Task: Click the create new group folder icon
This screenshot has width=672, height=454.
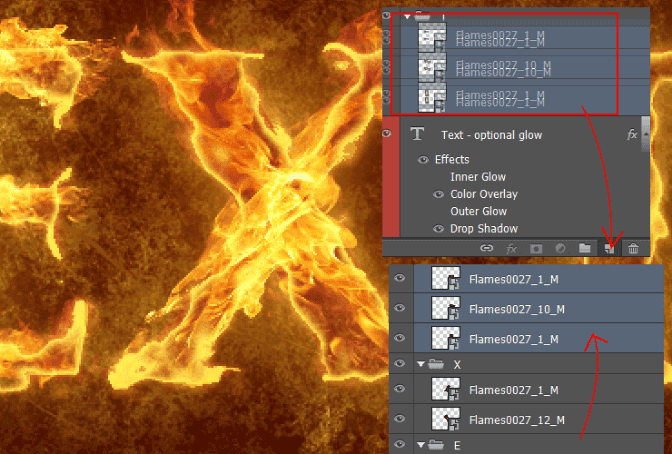Action: (x=585, y=247)
